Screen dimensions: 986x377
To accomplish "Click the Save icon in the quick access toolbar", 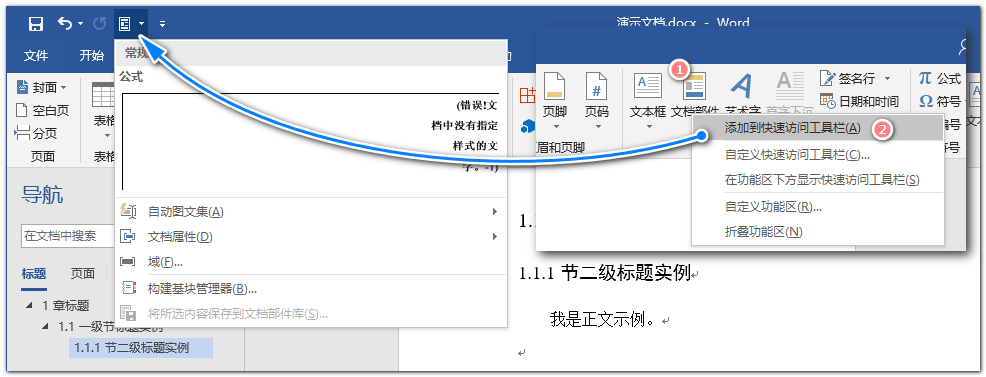I will [x=36, y=24].
